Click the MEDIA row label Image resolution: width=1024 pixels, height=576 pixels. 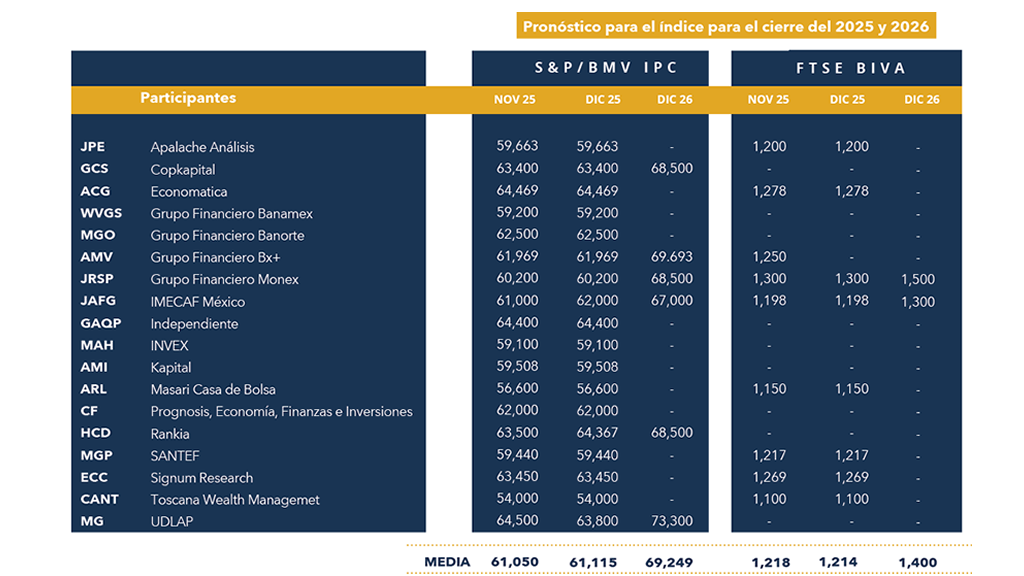(447, 562)
